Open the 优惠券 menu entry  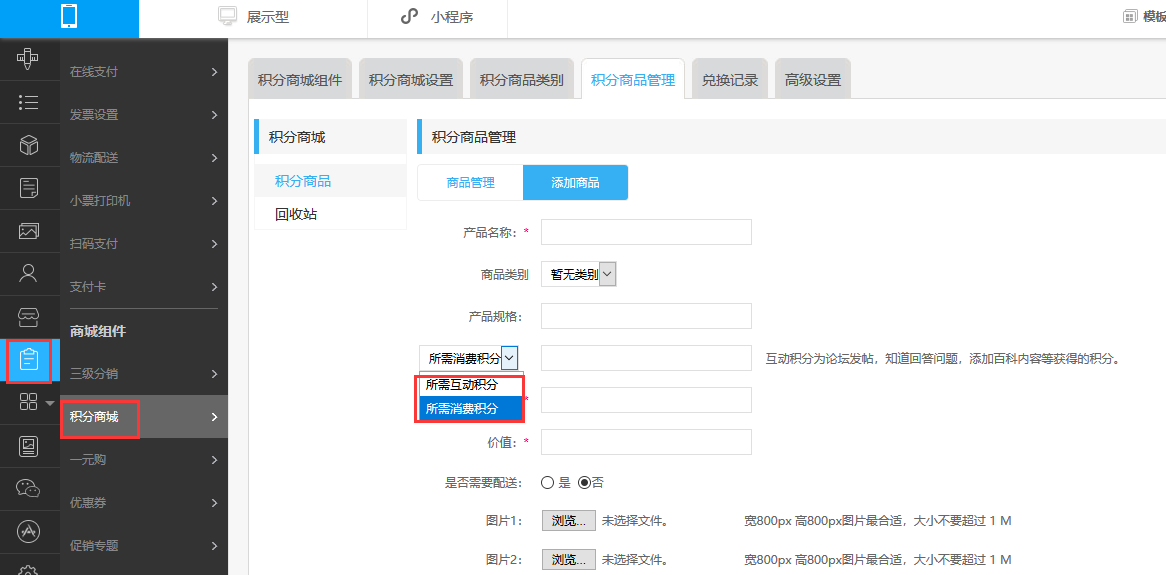(x=144, y=503)
